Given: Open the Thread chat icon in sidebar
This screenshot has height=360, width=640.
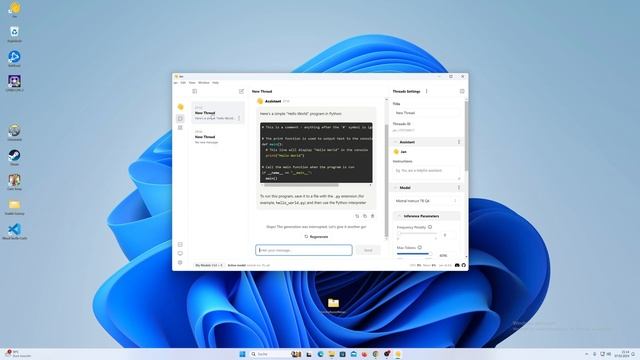Looking at the screenshot, I should [180, 118].
